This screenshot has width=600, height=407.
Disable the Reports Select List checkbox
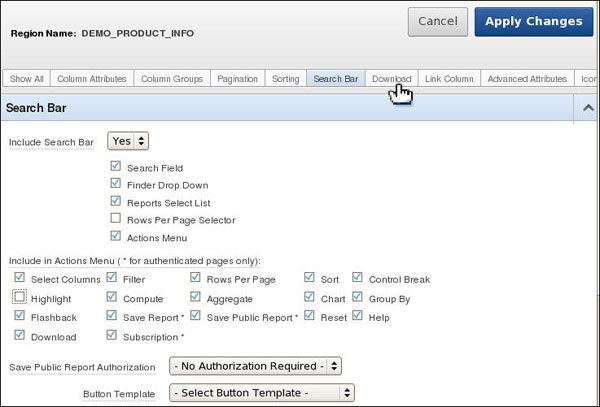[x=116, y=202]
